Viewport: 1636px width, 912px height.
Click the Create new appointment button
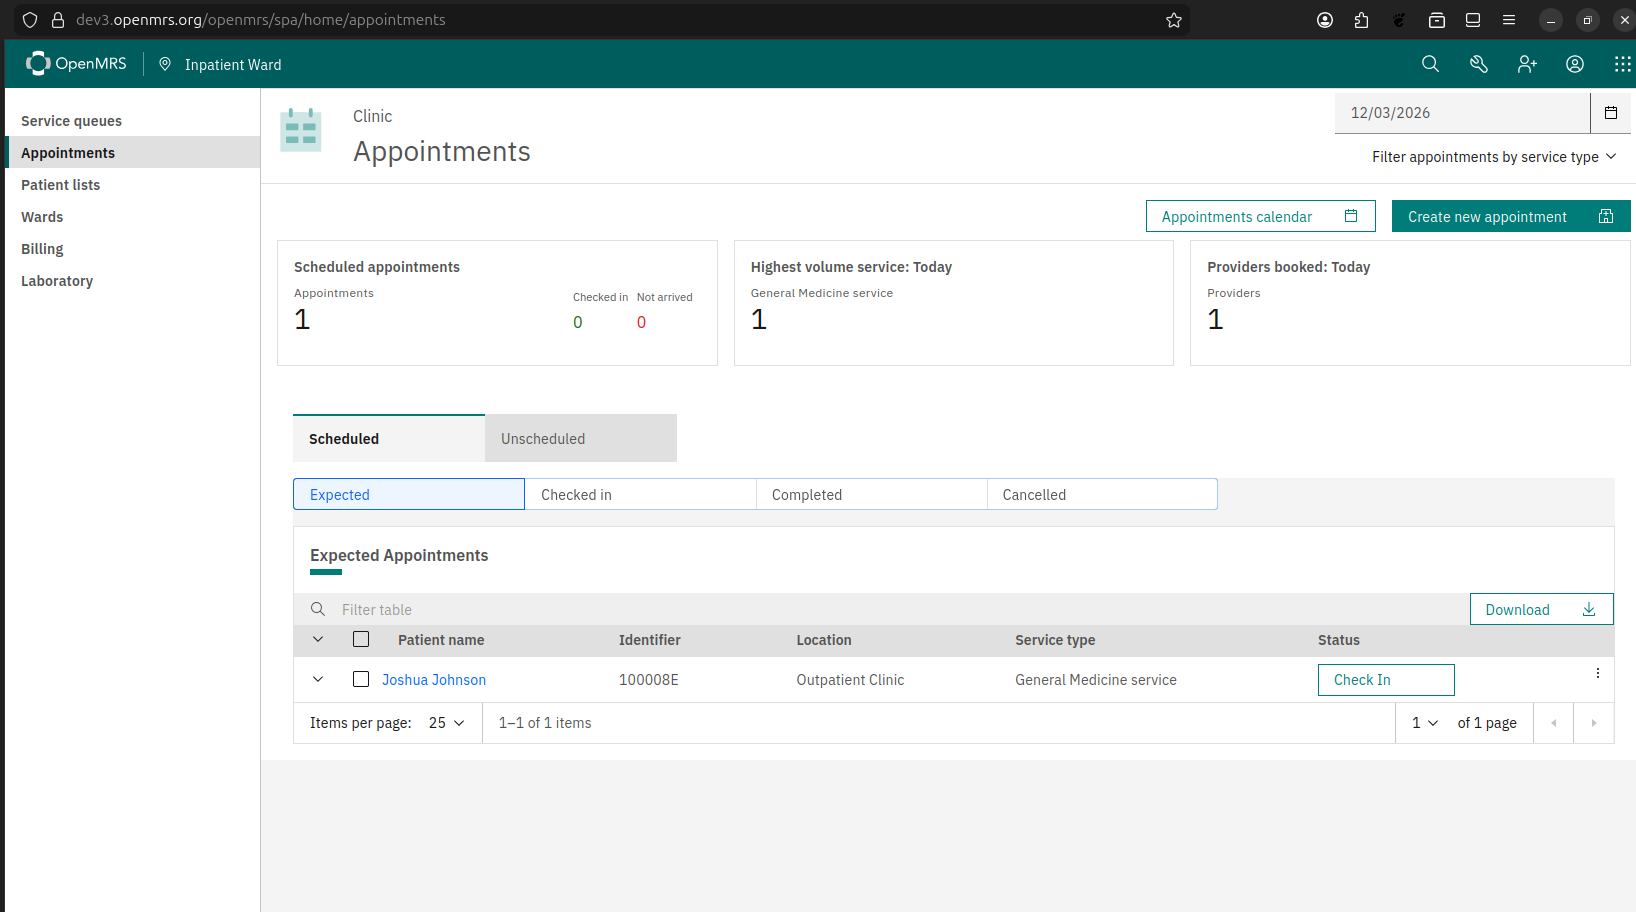[1510, 217]
